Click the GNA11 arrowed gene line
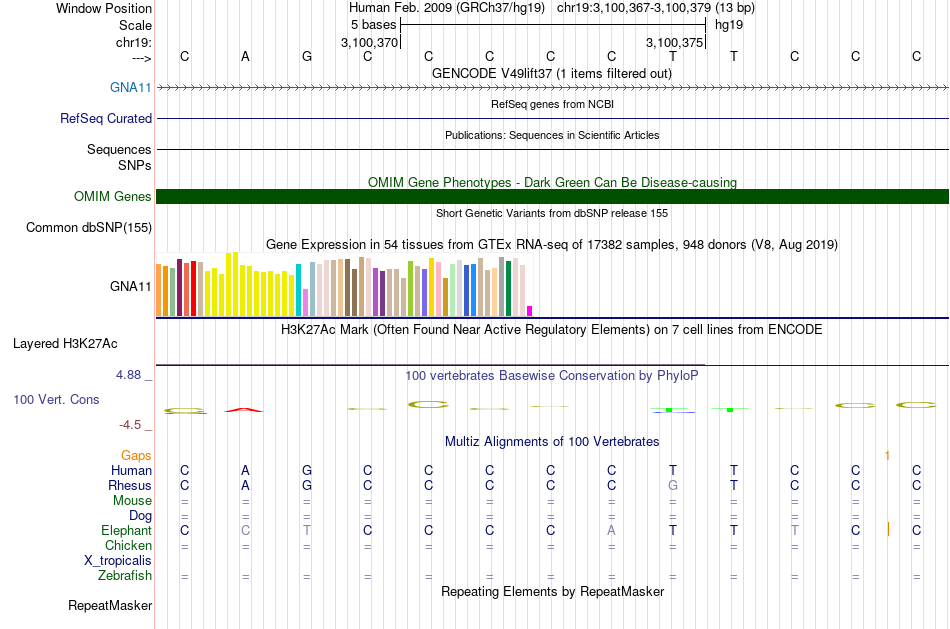 (553, 87)
